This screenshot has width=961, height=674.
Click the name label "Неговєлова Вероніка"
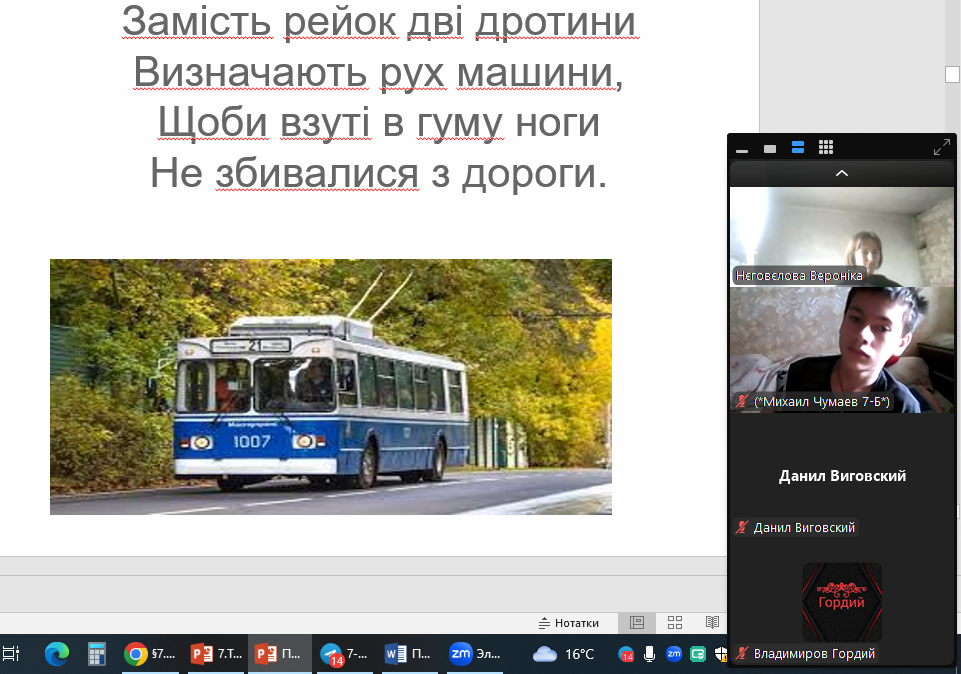799,276
